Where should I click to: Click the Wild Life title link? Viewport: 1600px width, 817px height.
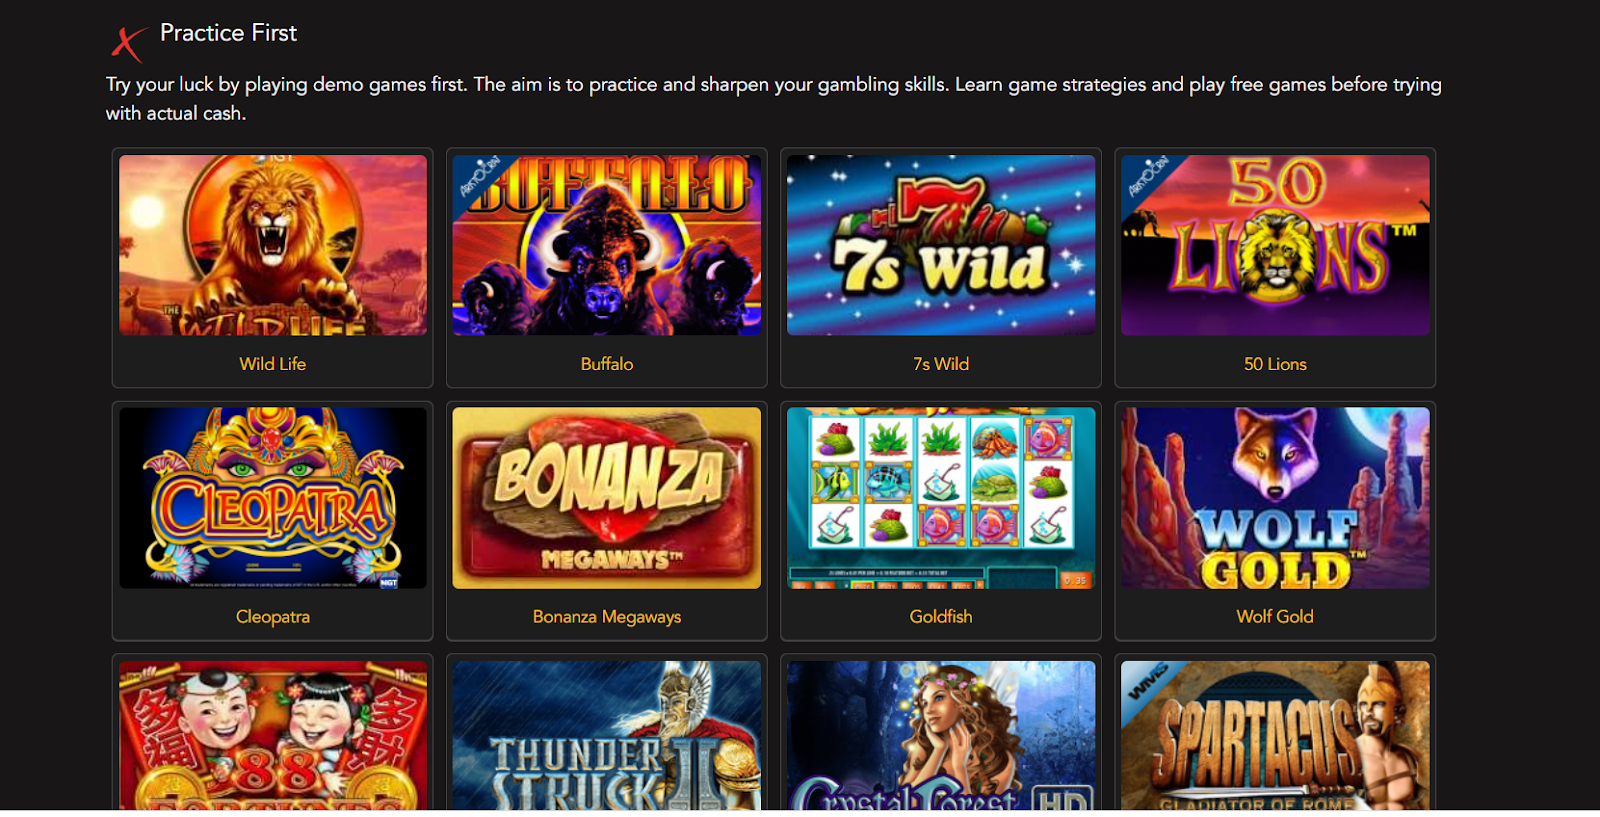tap(273, 364)
